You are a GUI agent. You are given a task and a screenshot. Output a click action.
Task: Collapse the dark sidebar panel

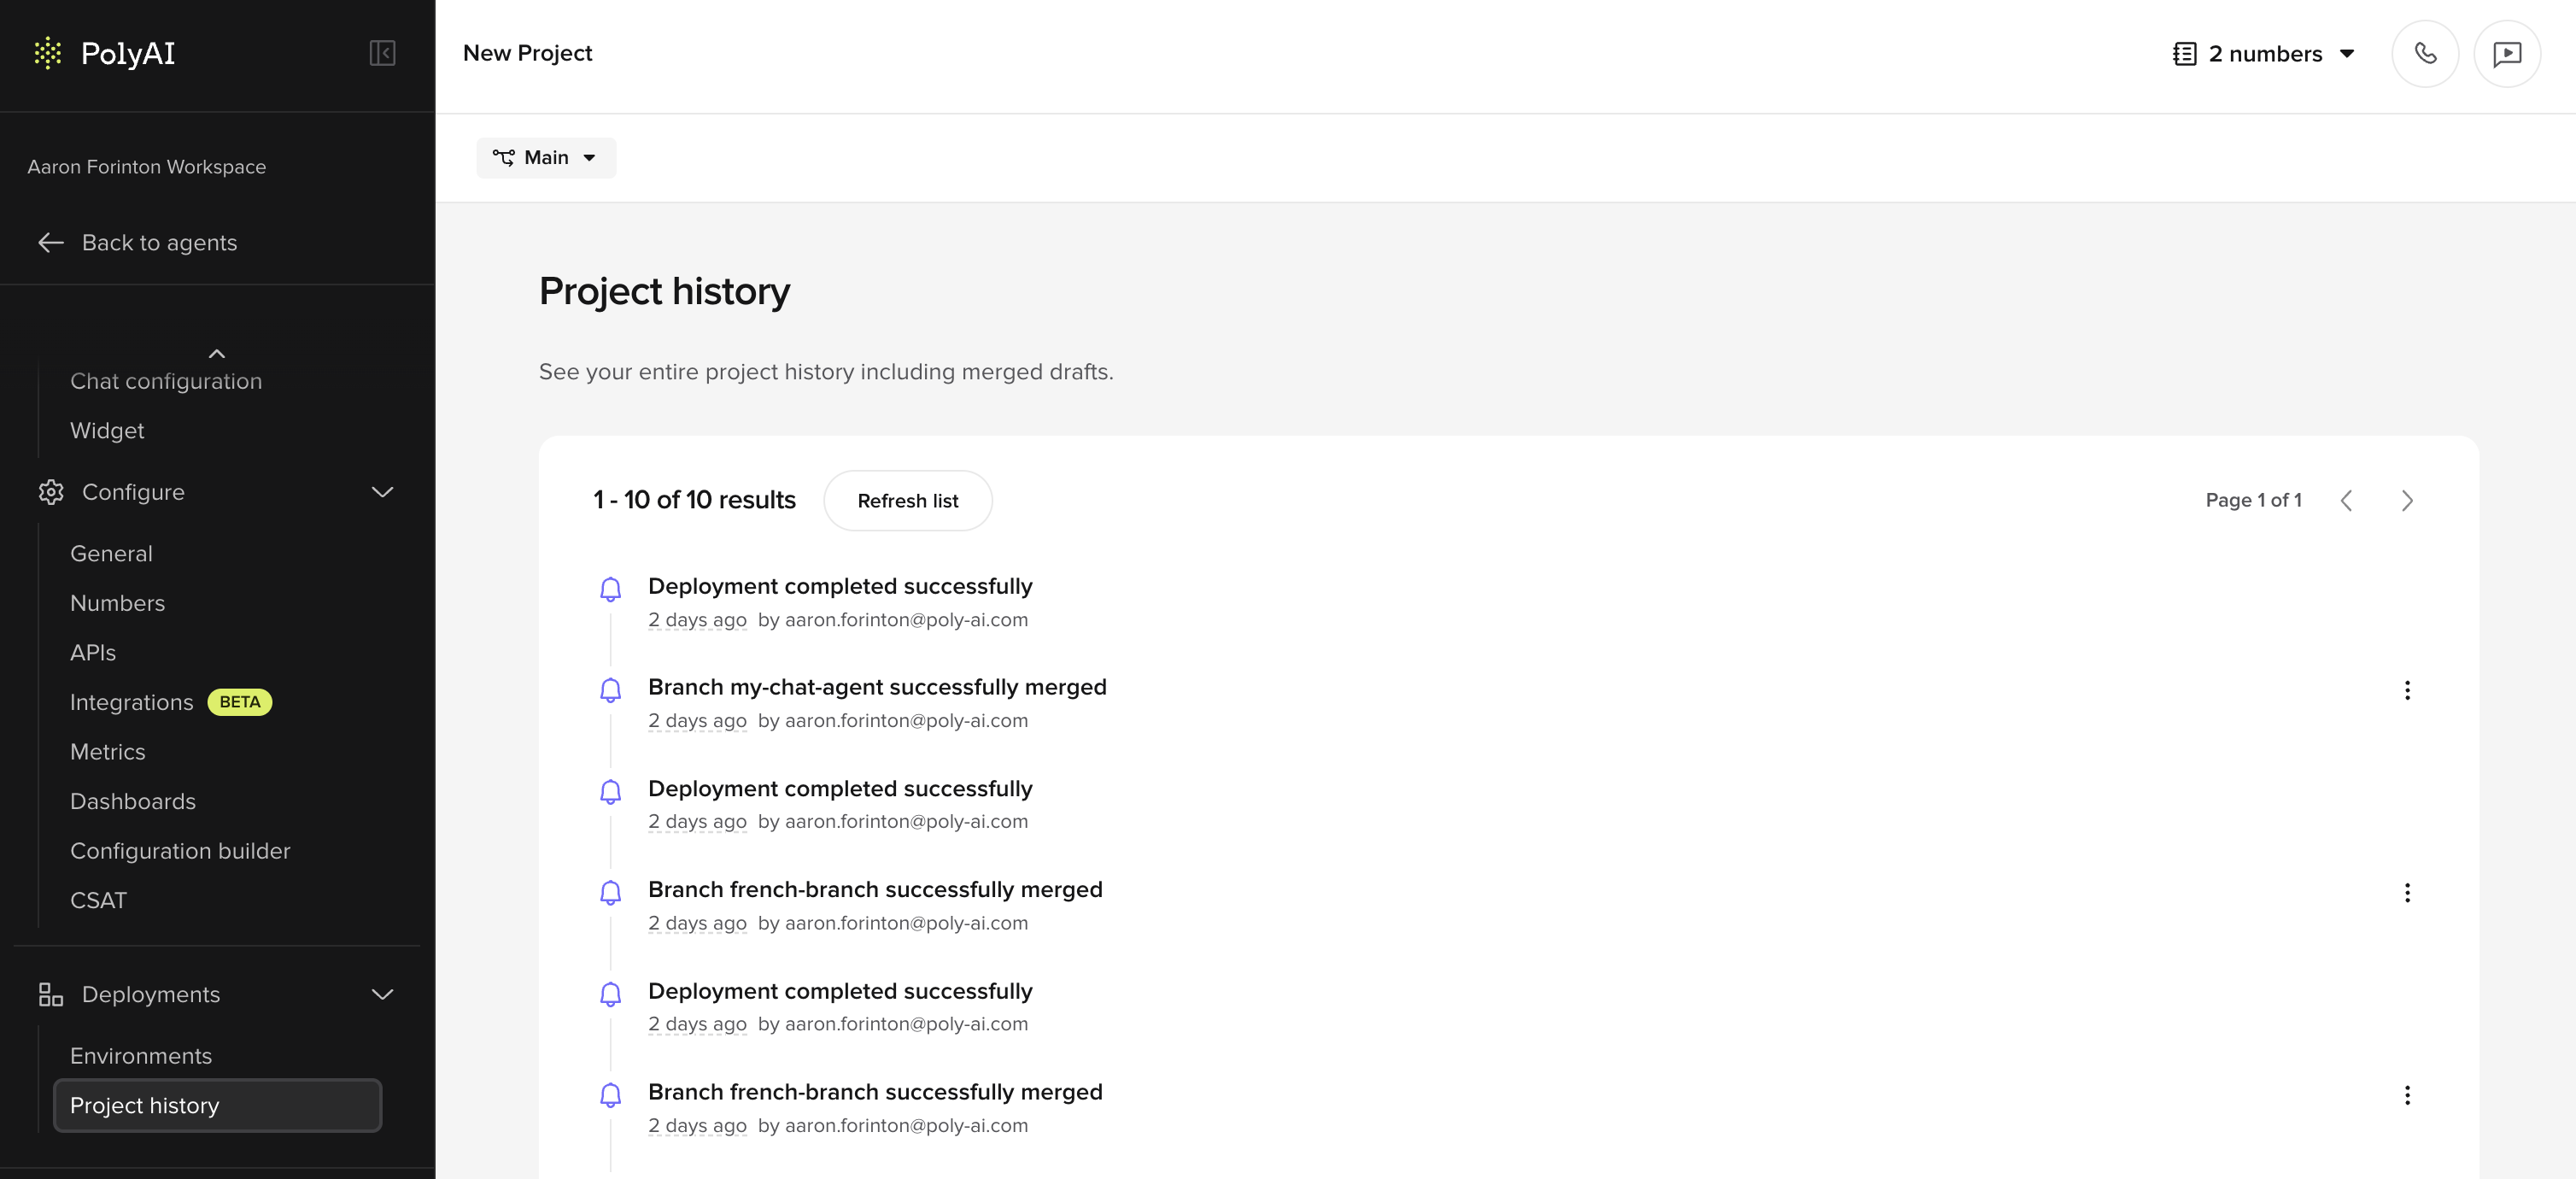[381, 53]
